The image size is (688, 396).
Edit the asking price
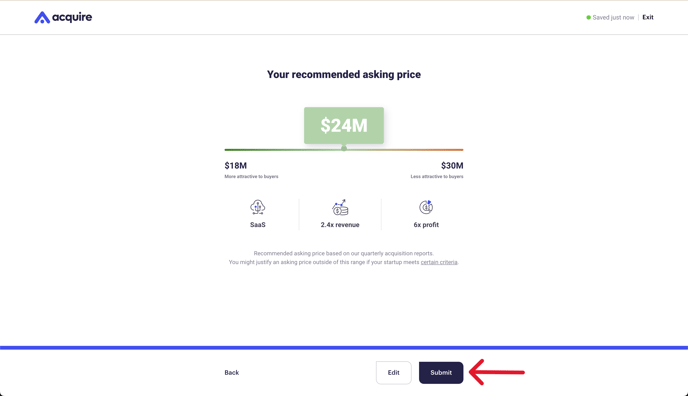394,373
